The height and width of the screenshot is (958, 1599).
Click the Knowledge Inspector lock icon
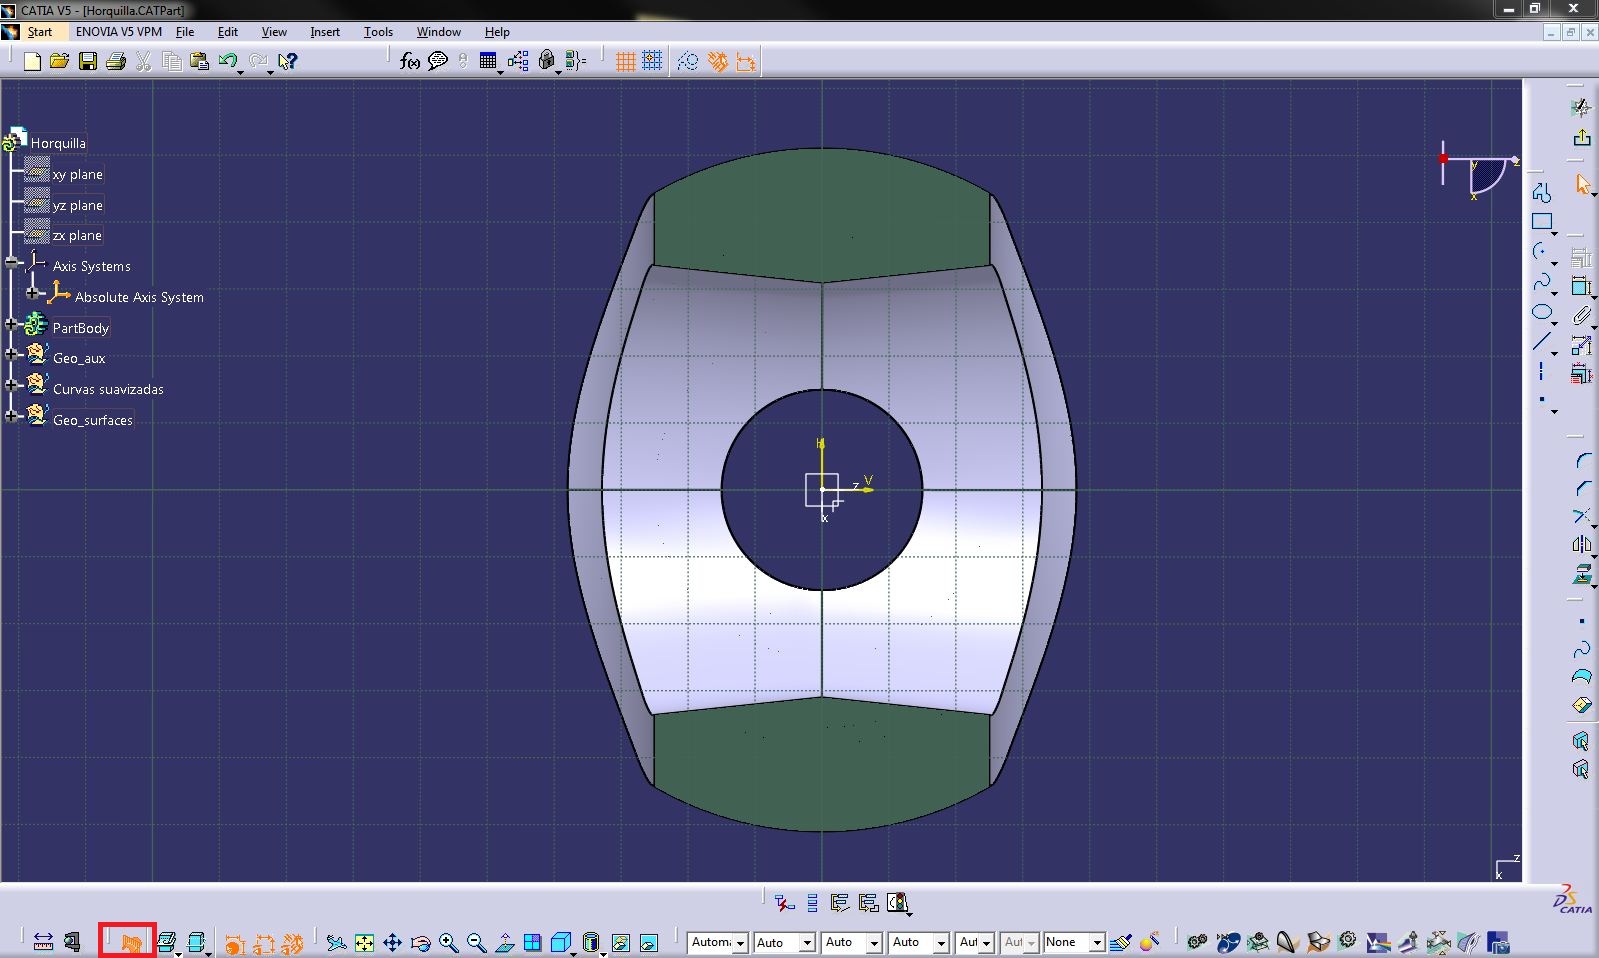(546, 62)
